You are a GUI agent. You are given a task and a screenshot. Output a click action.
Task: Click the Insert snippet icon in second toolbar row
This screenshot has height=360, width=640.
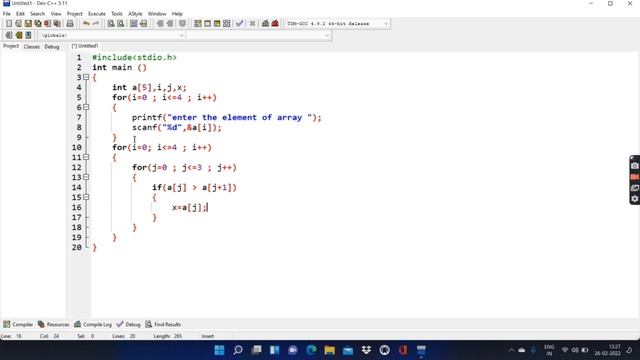(9, 35)
